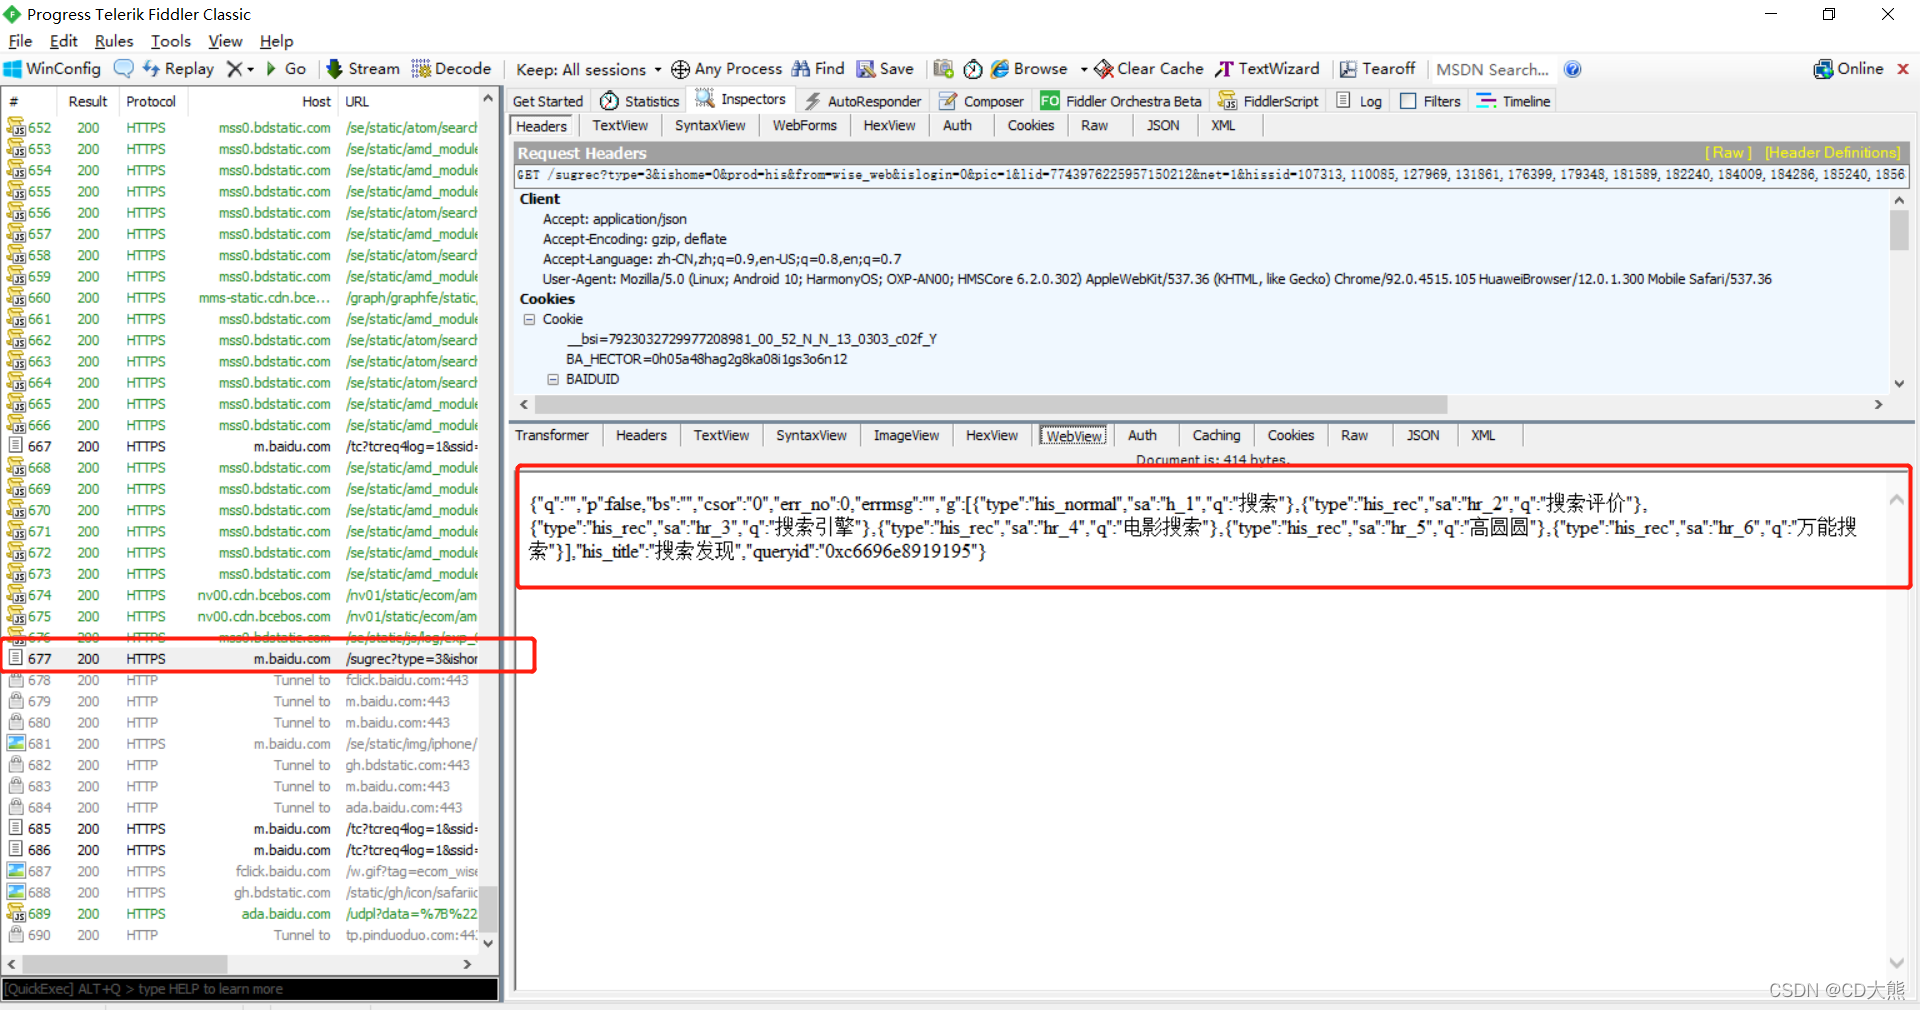1920x1010 pixels.
Task: Click the Go resume button
Action: 285,69
